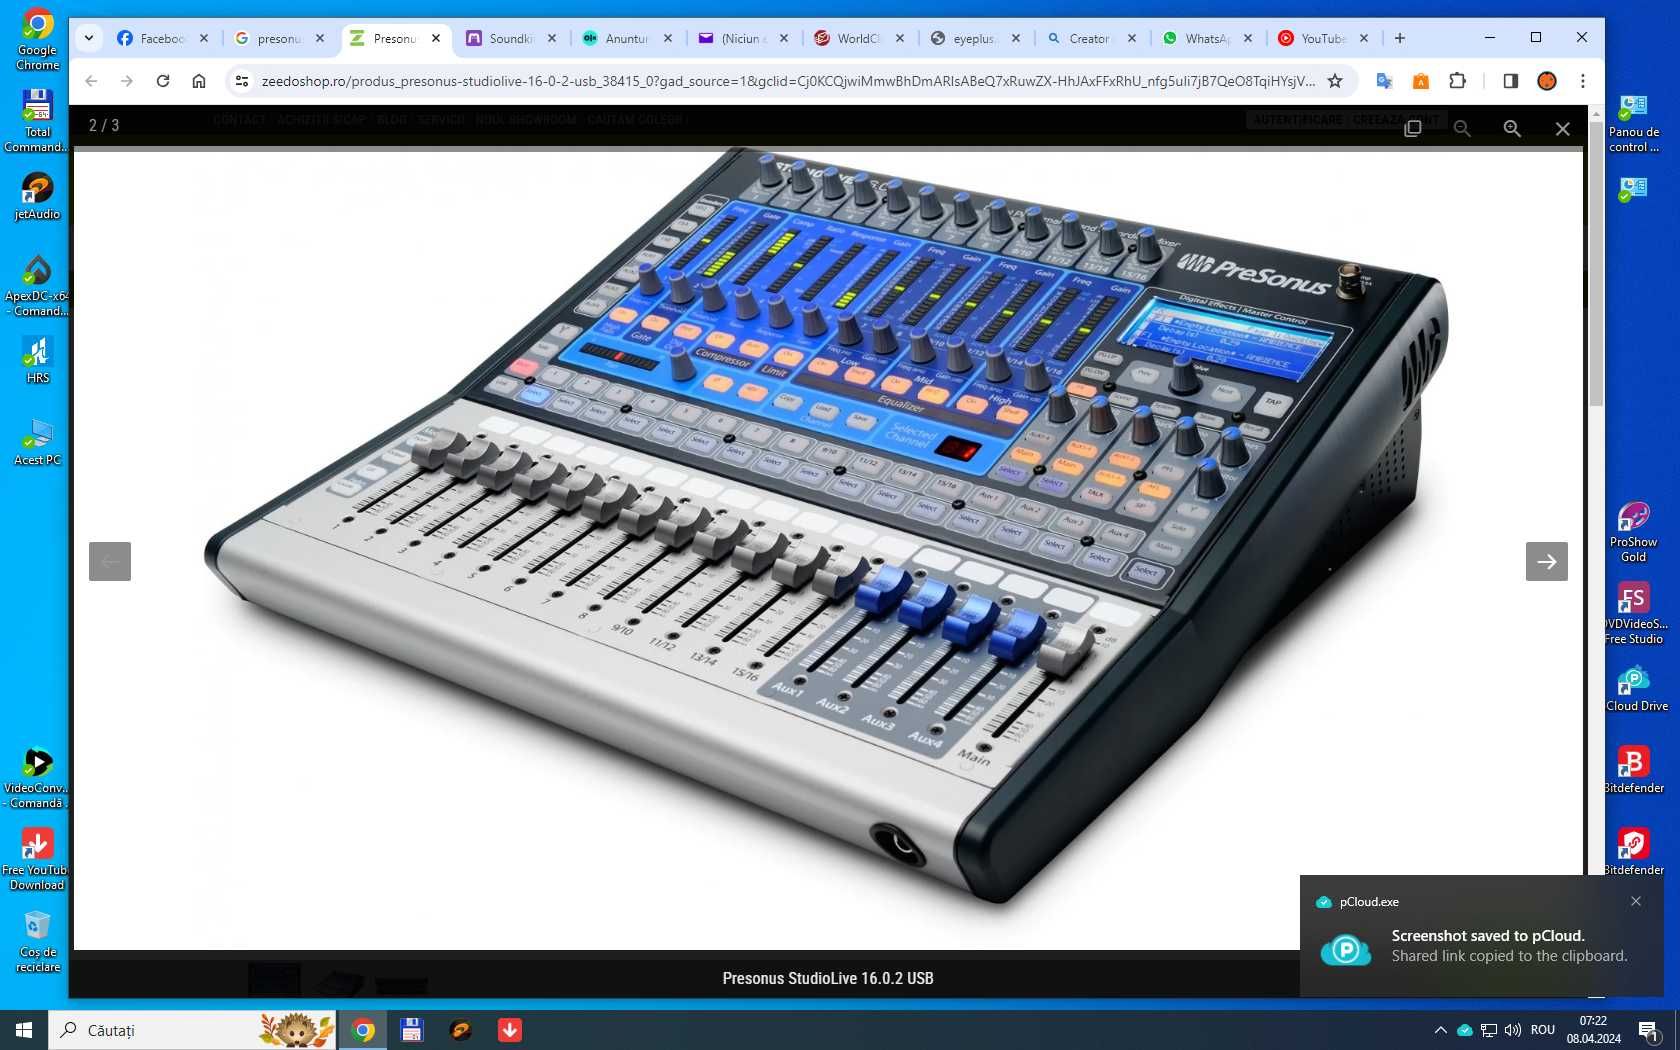Open Total Commander desktop shortcut
The height and width of the screenshot is (1050, 1680).
(37, 120)
